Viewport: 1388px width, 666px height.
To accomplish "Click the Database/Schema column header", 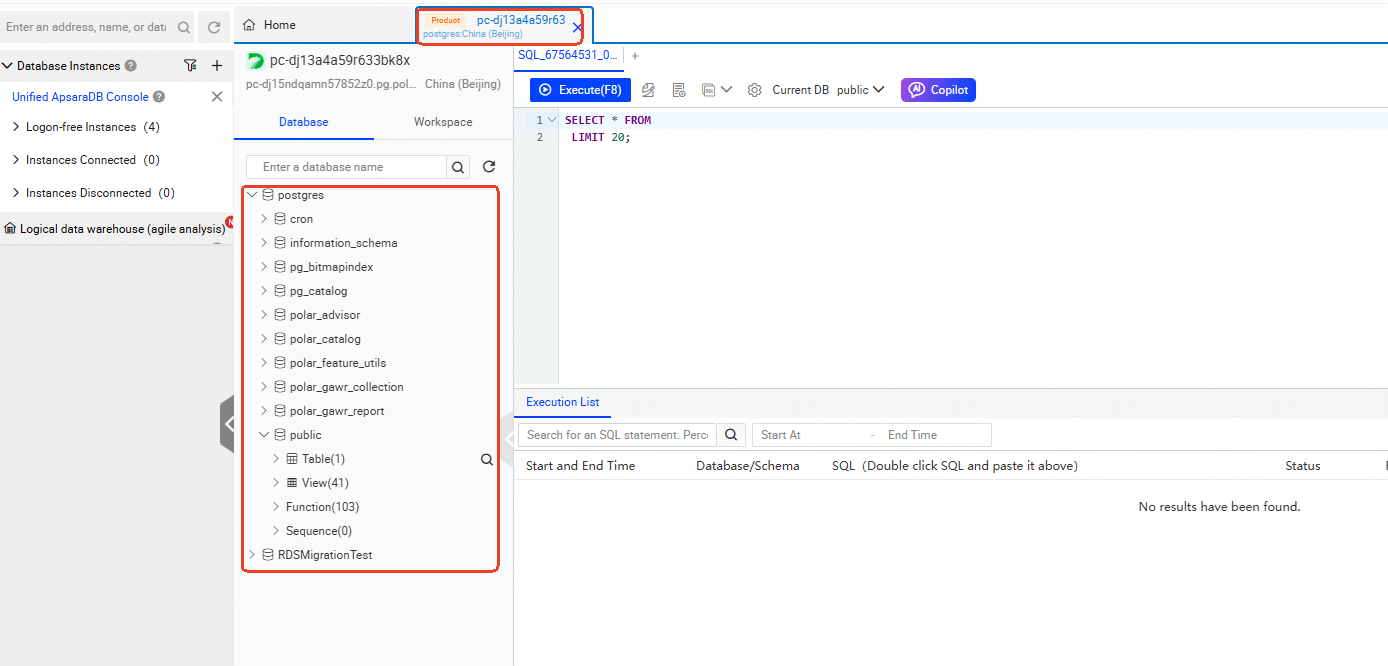I will tap(748, 466).
